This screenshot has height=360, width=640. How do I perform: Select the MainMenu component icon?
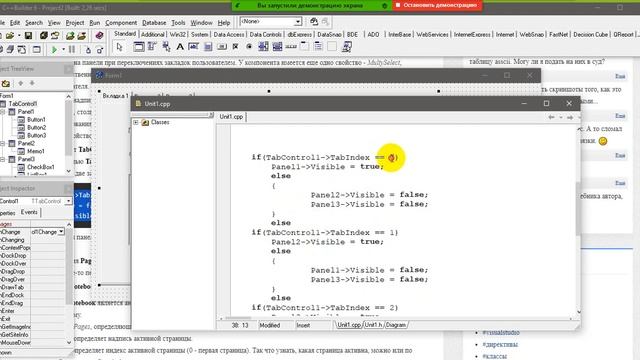click(152, 47)
